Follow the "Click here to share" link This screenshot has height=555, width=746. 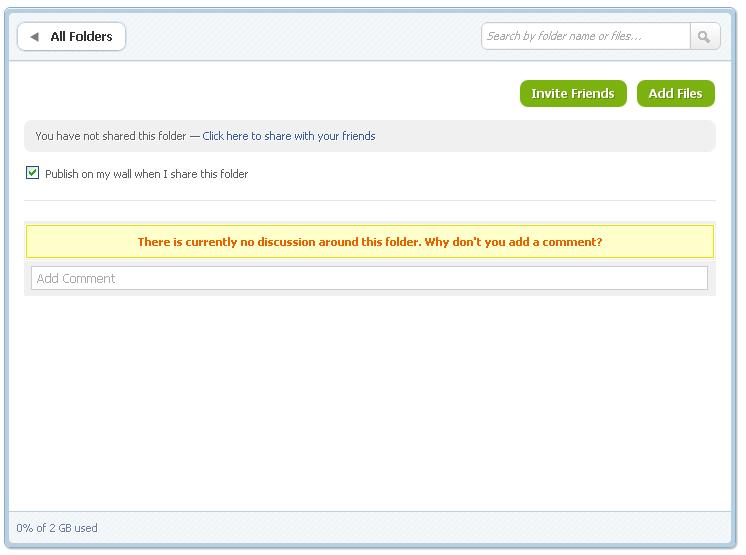point(289,136)
